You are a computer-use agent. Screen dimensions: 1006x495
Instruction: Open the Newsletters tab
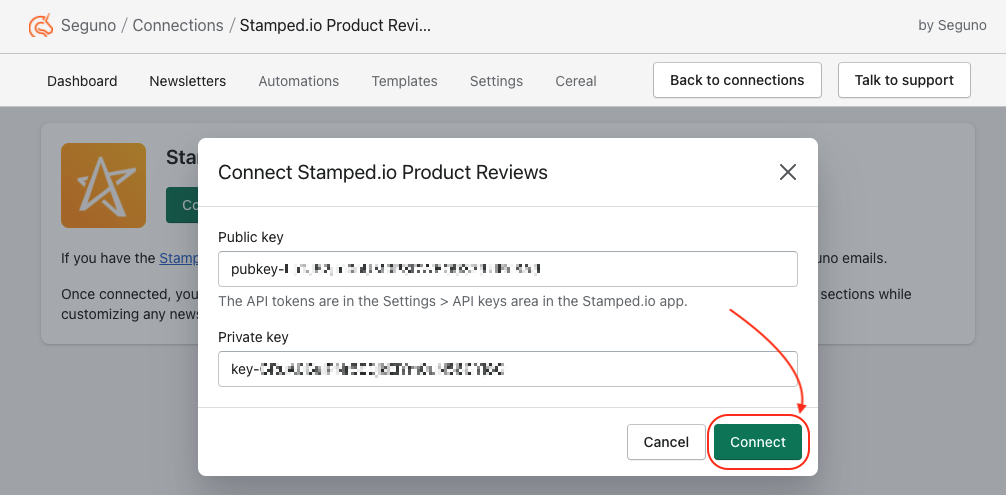point(187,81)
